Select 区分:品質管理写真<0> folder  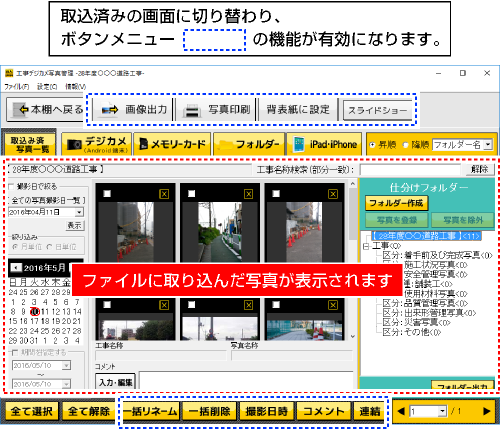click(x=425, y=303)
